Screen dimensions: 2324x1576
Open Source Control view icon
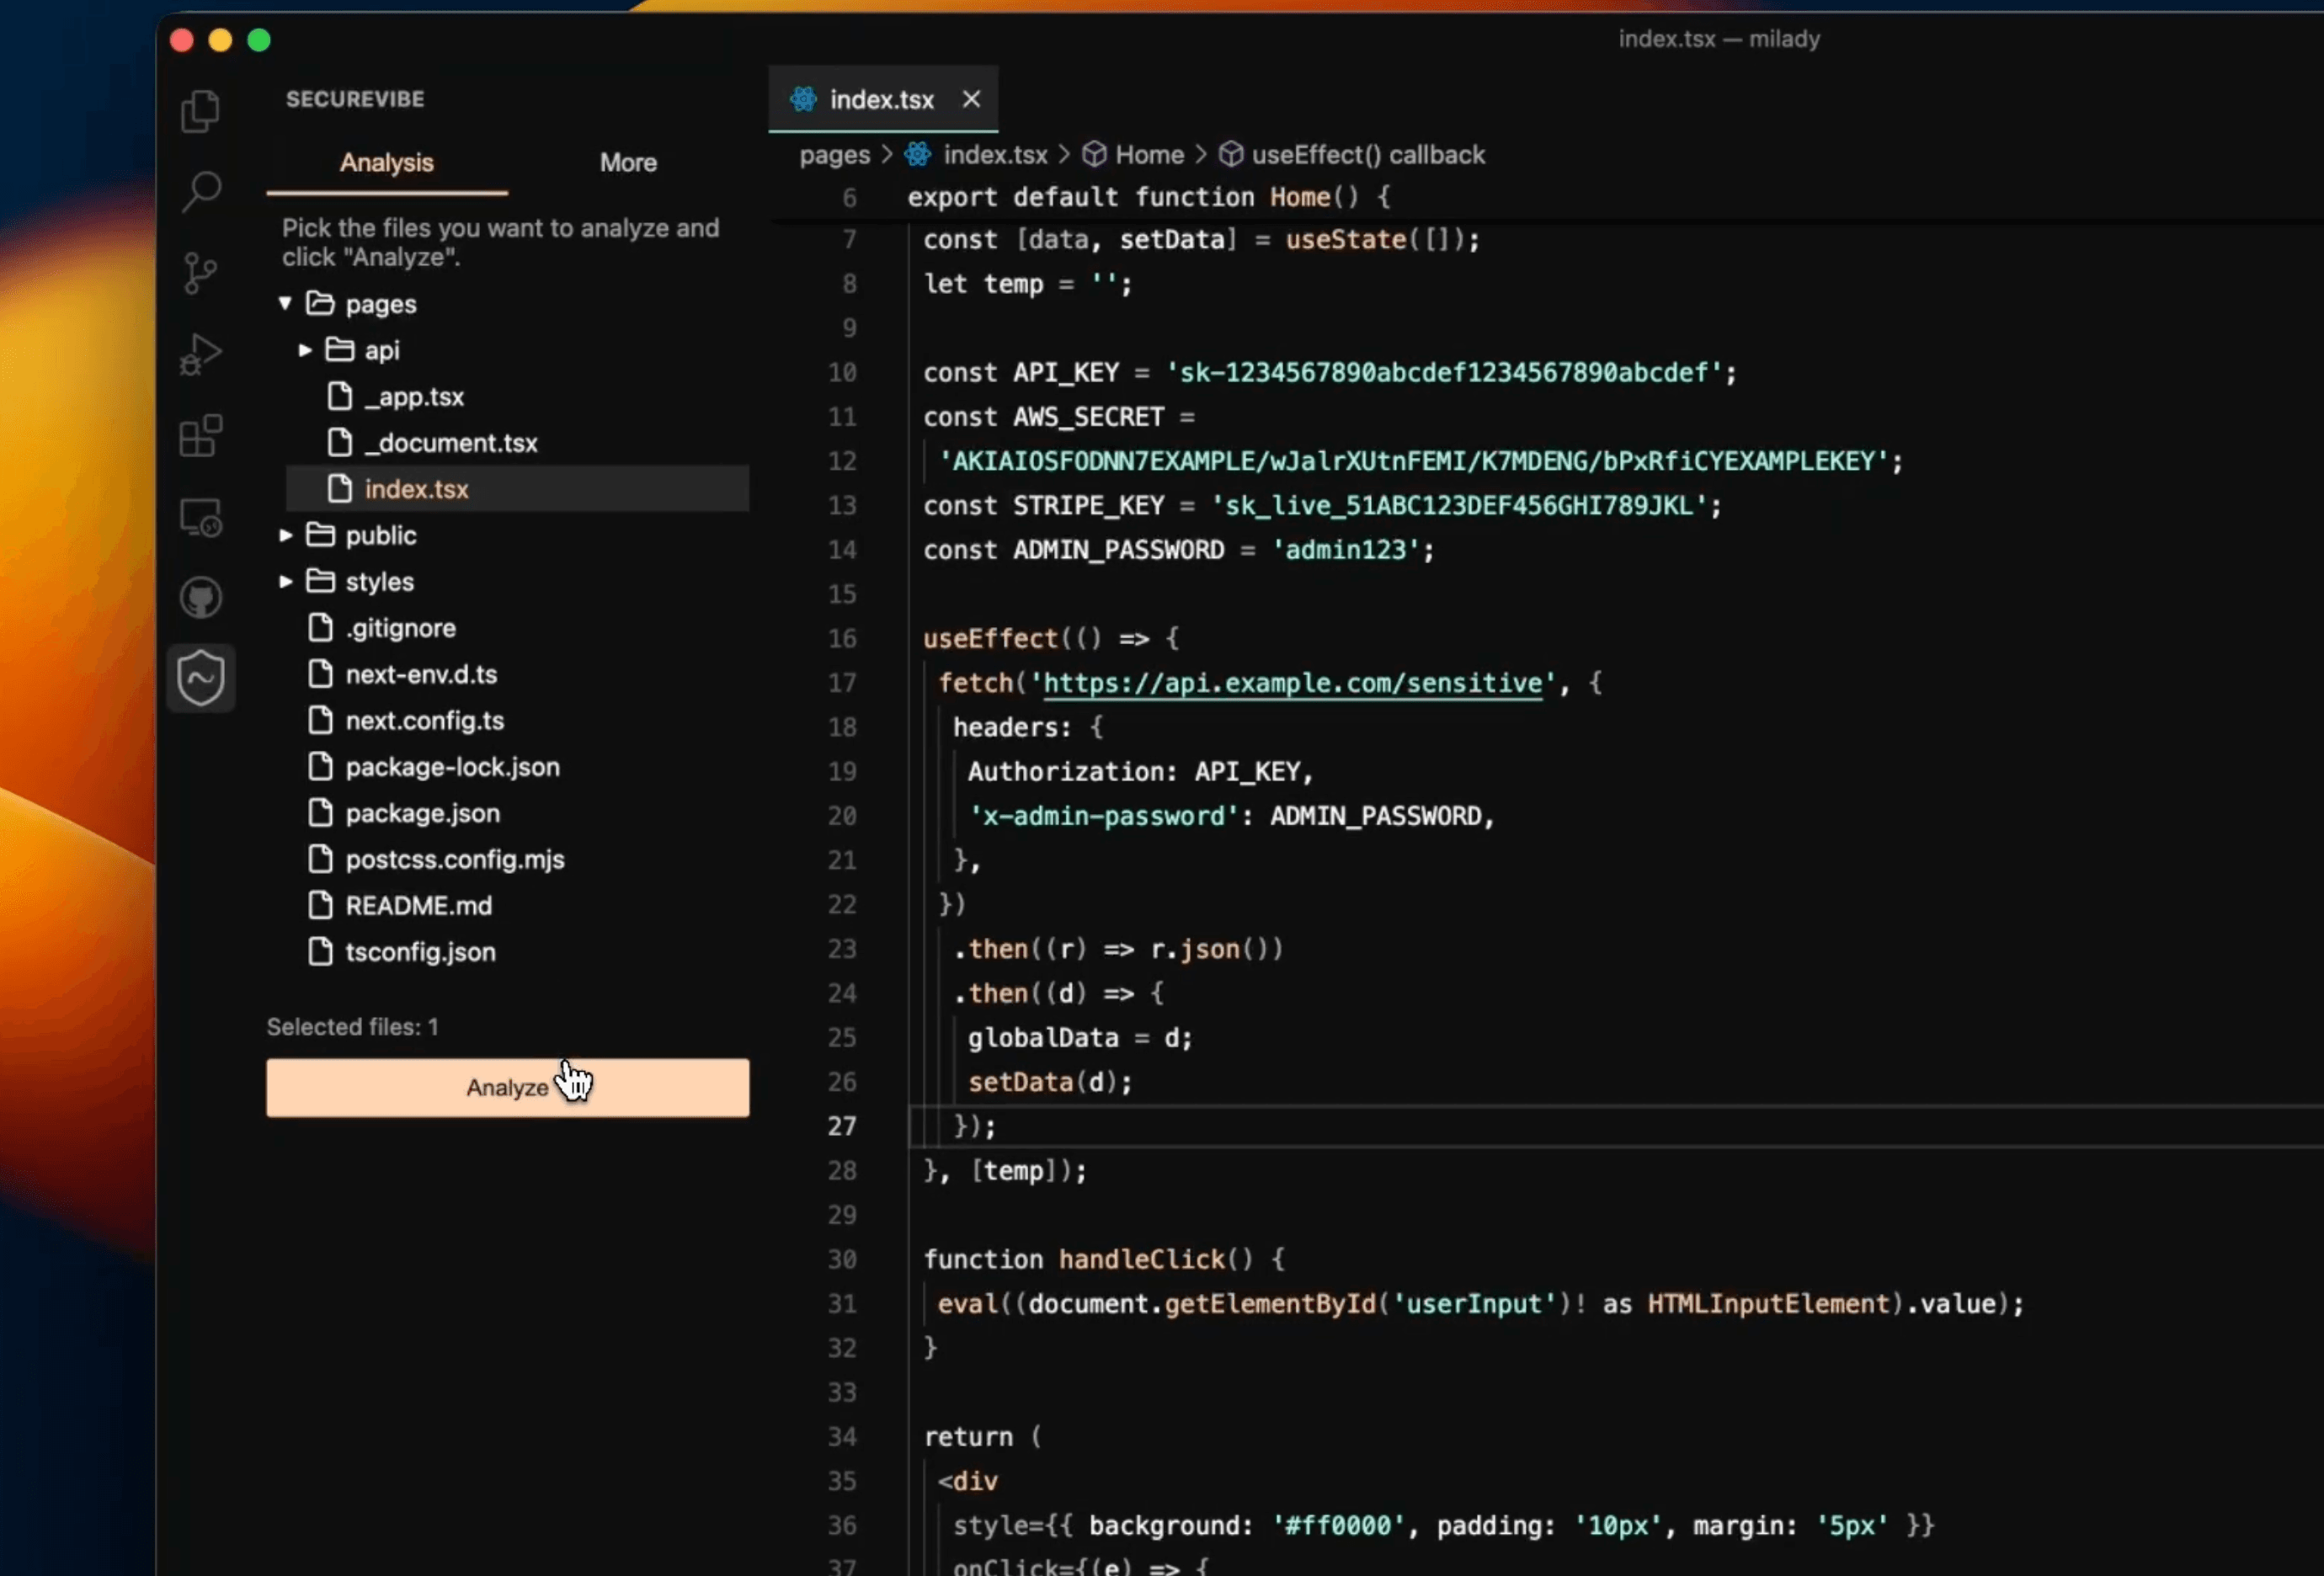pos(201,272)
